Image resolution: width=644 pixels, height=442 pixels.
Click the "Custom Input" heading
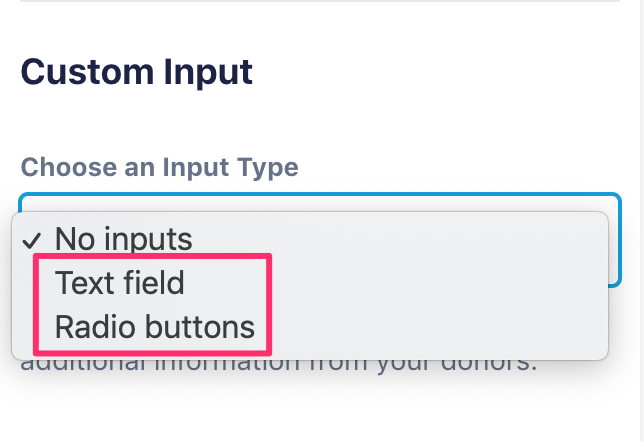pyautogui.click(x=136, y=72)
